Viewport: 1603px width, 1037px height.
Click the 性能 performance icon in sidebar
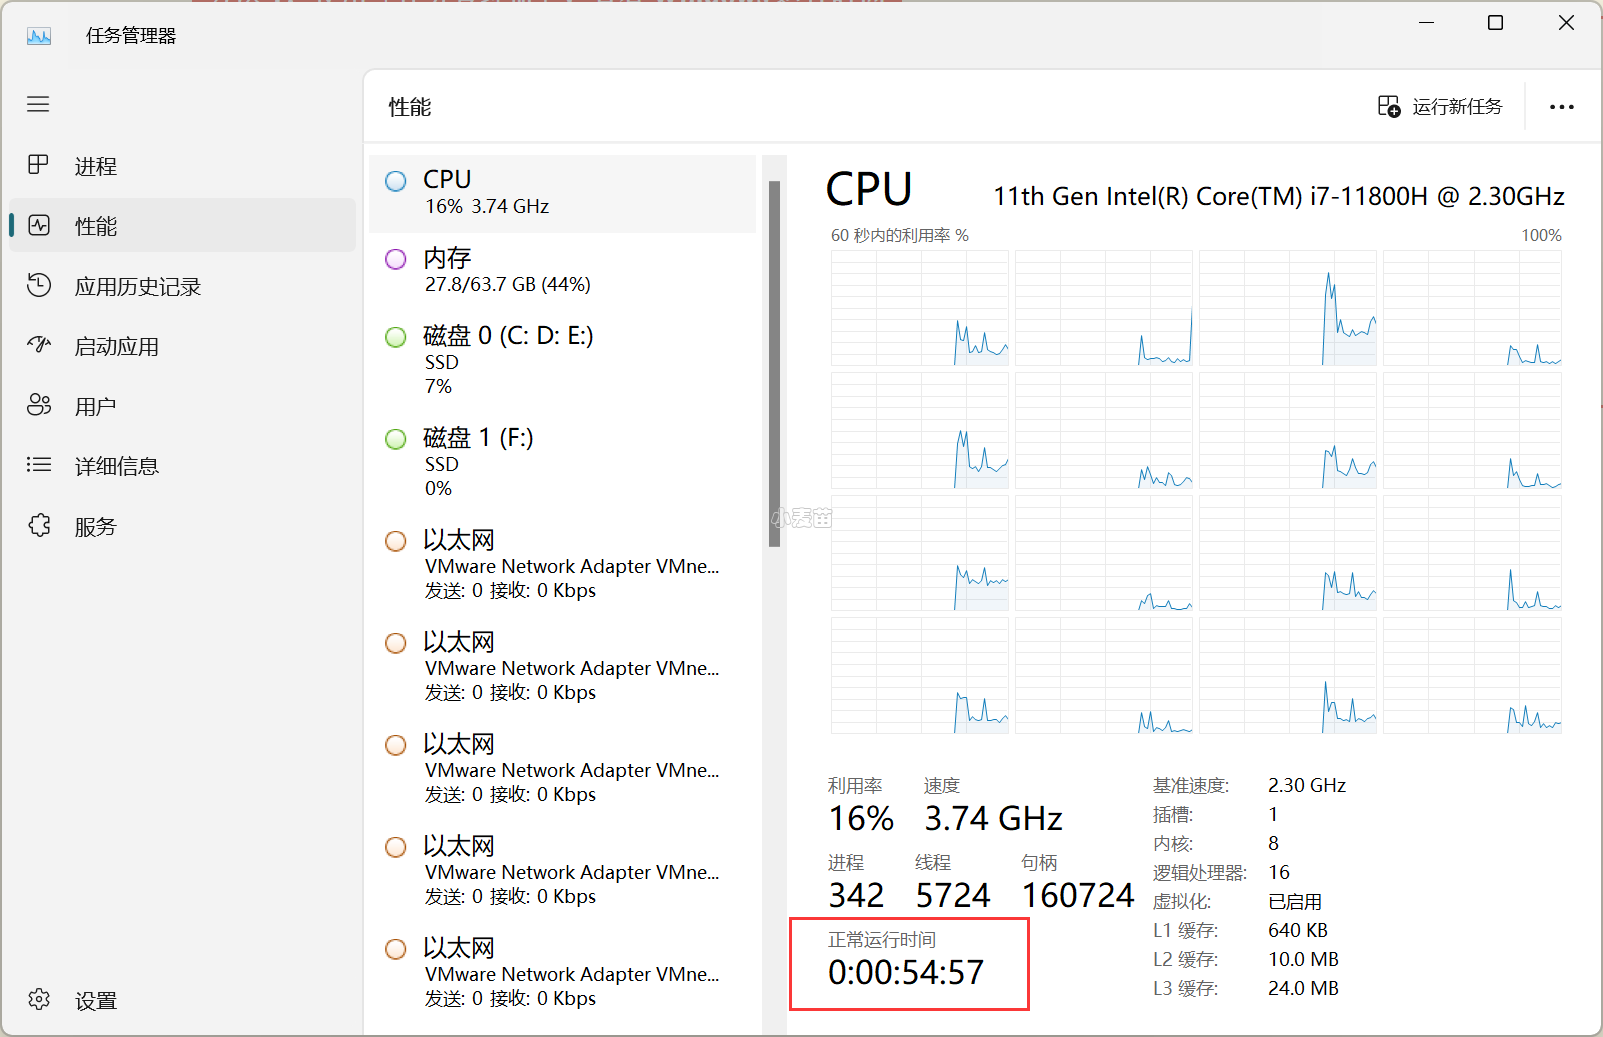pos(39,225)
